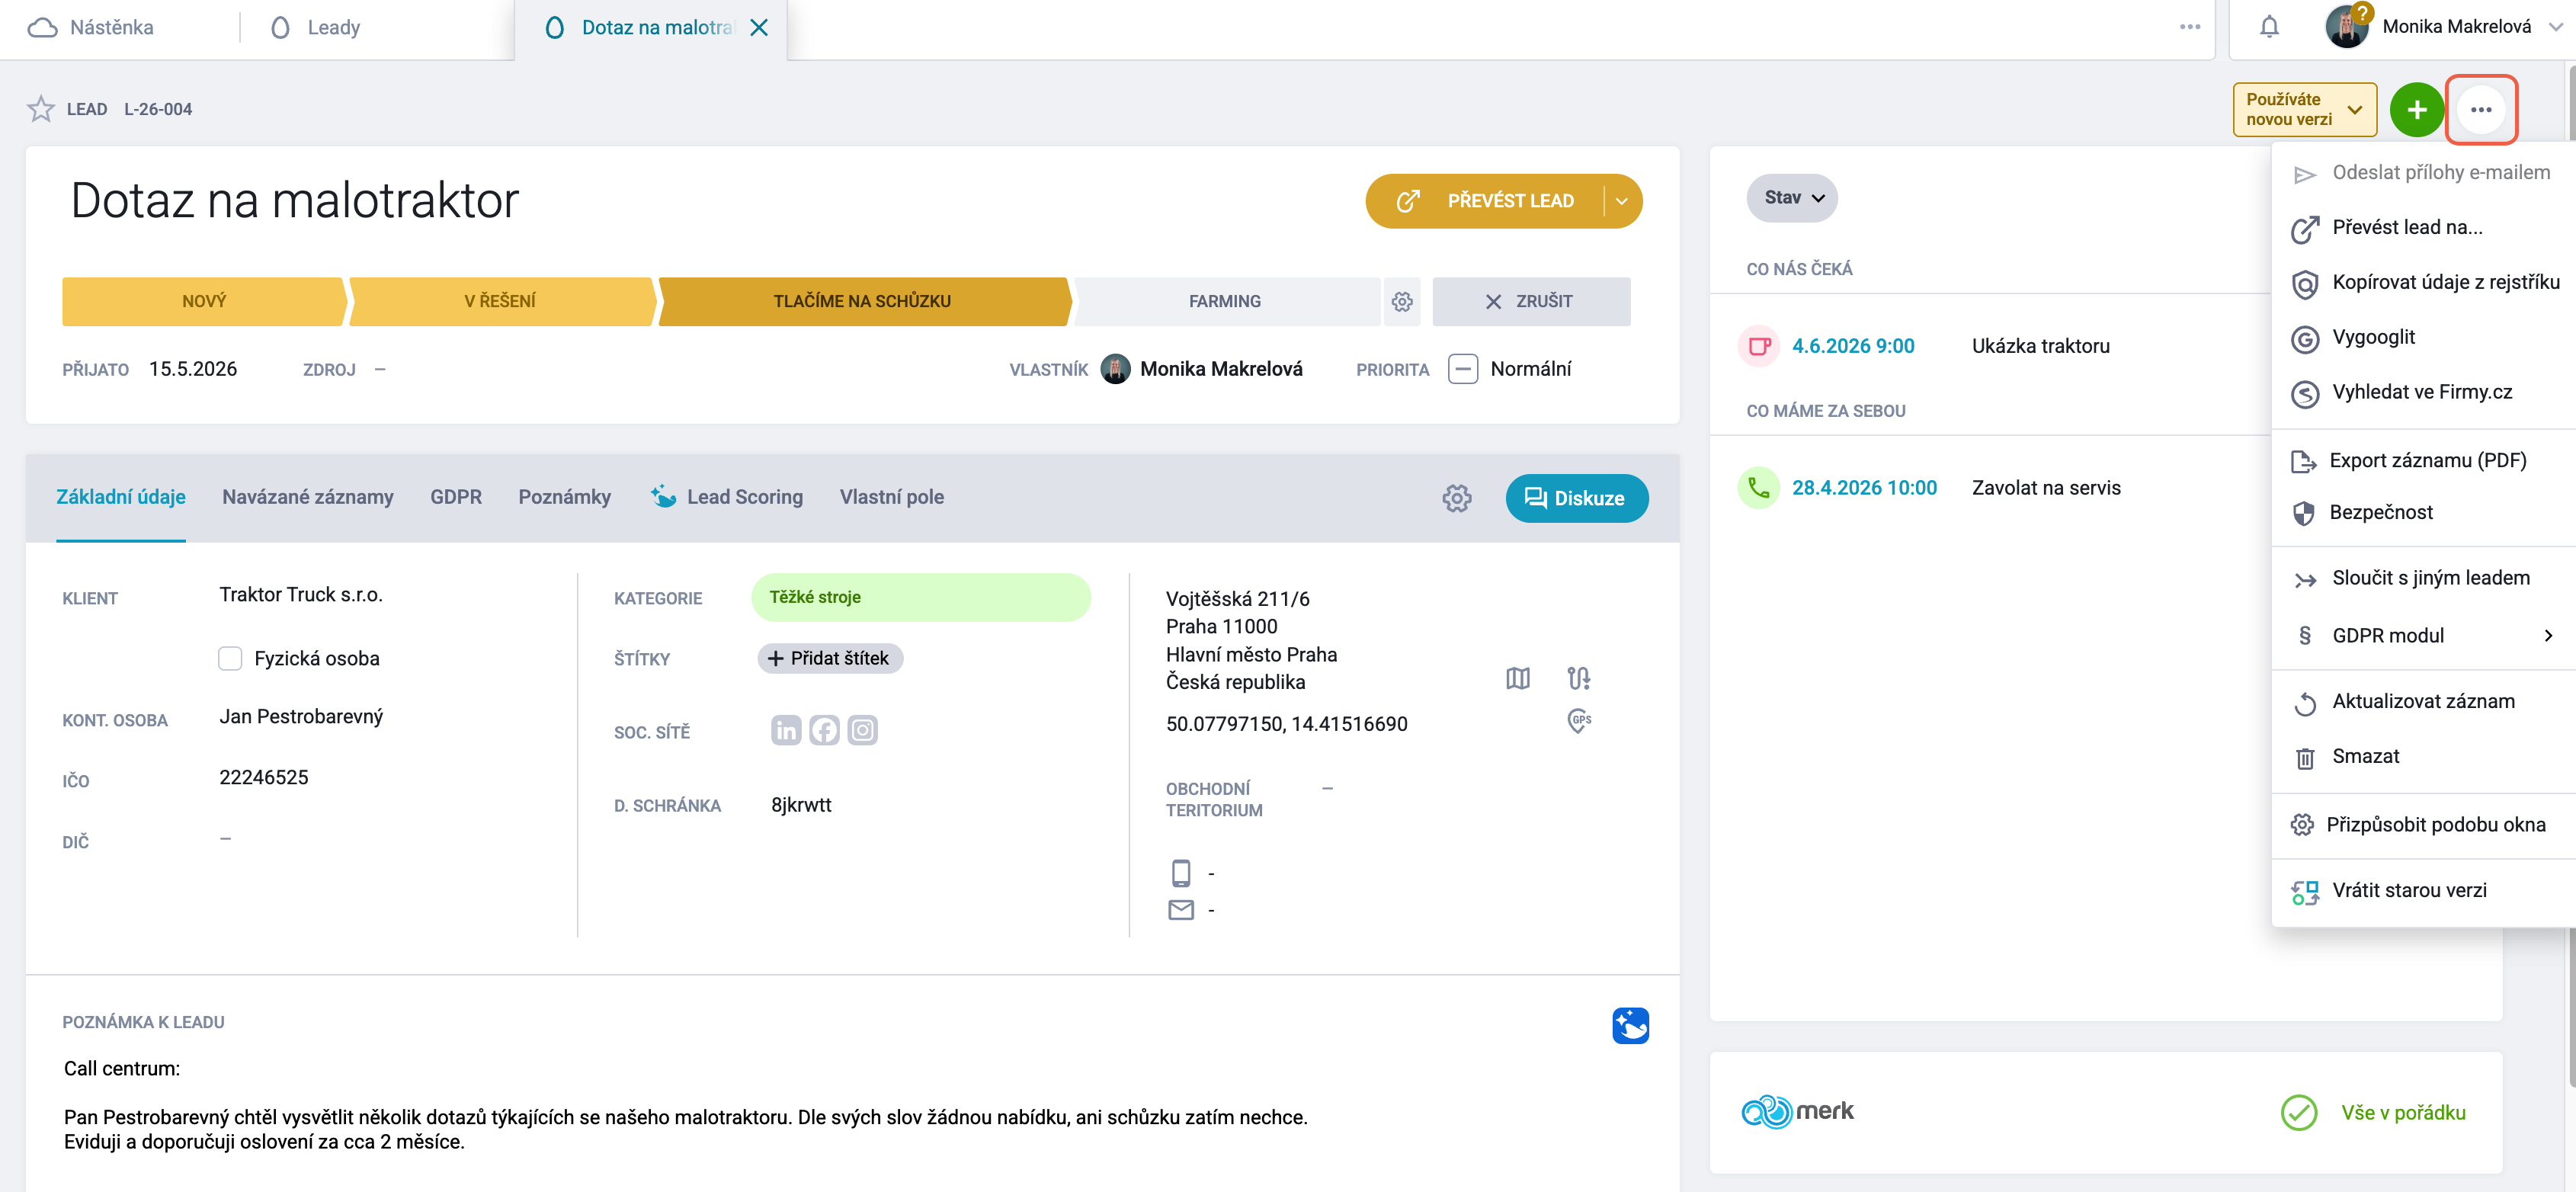Switch to the GDPR tab
The image size is (2576, 1192).
(455, 497)
